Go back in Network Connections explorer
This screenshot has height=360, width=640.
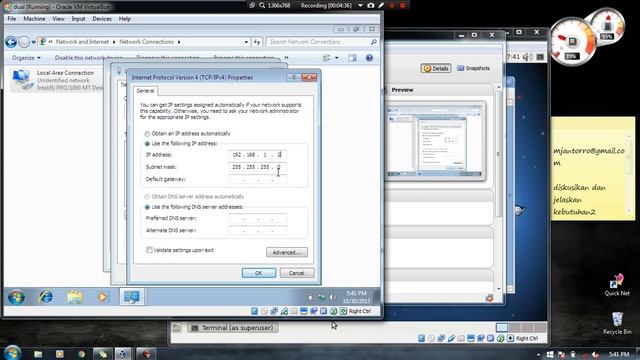(11, 42)
